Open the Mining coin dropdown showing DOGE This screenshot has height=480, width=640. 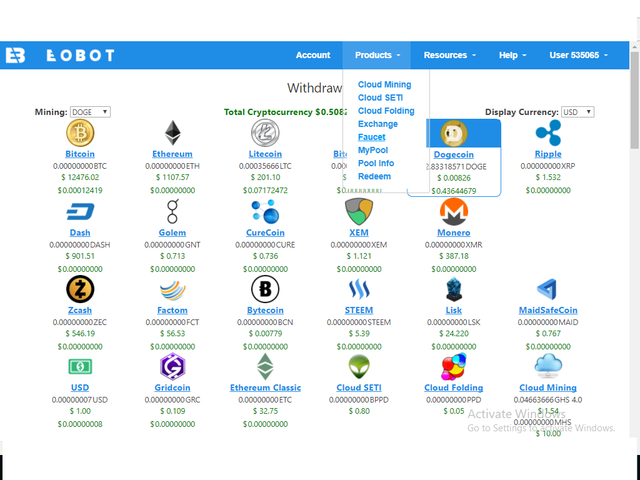coord(90,112)
